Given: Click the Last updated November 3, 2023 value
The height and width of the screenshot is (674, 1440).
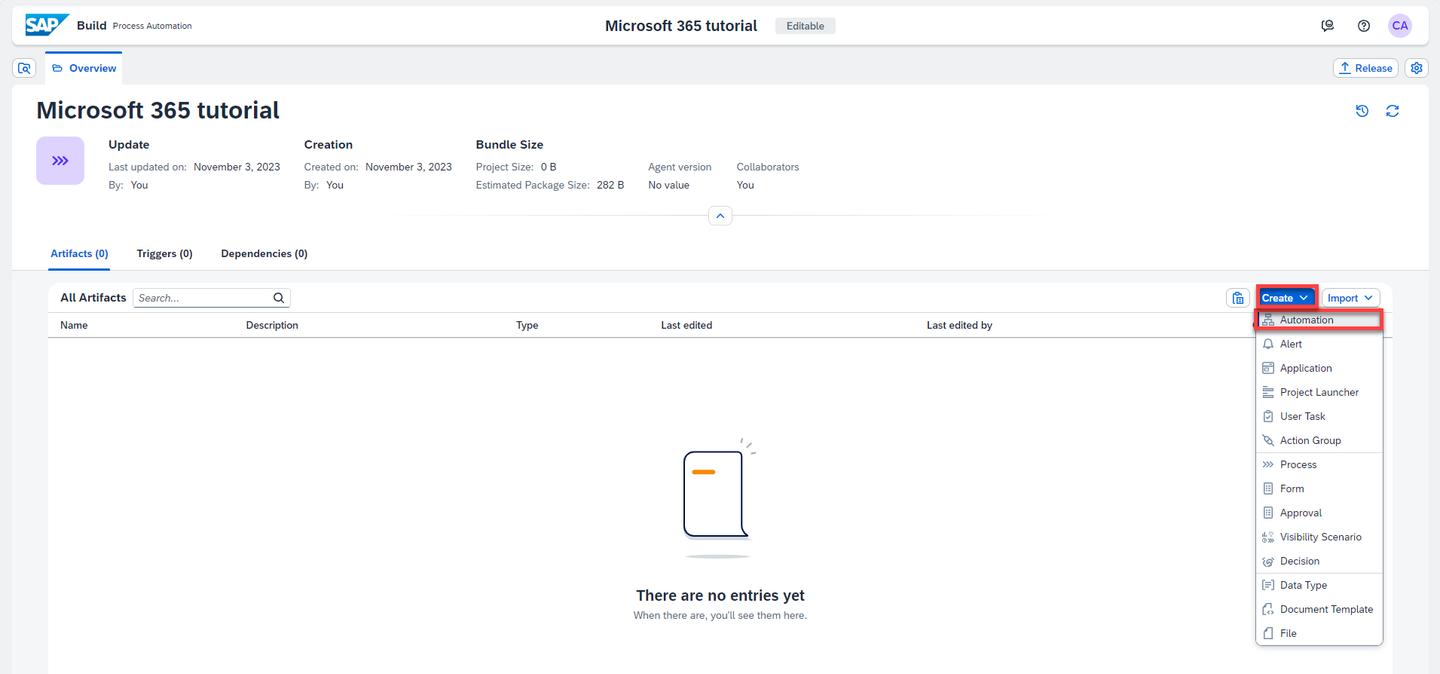Looking at the screenshot, I should [237, 167].
